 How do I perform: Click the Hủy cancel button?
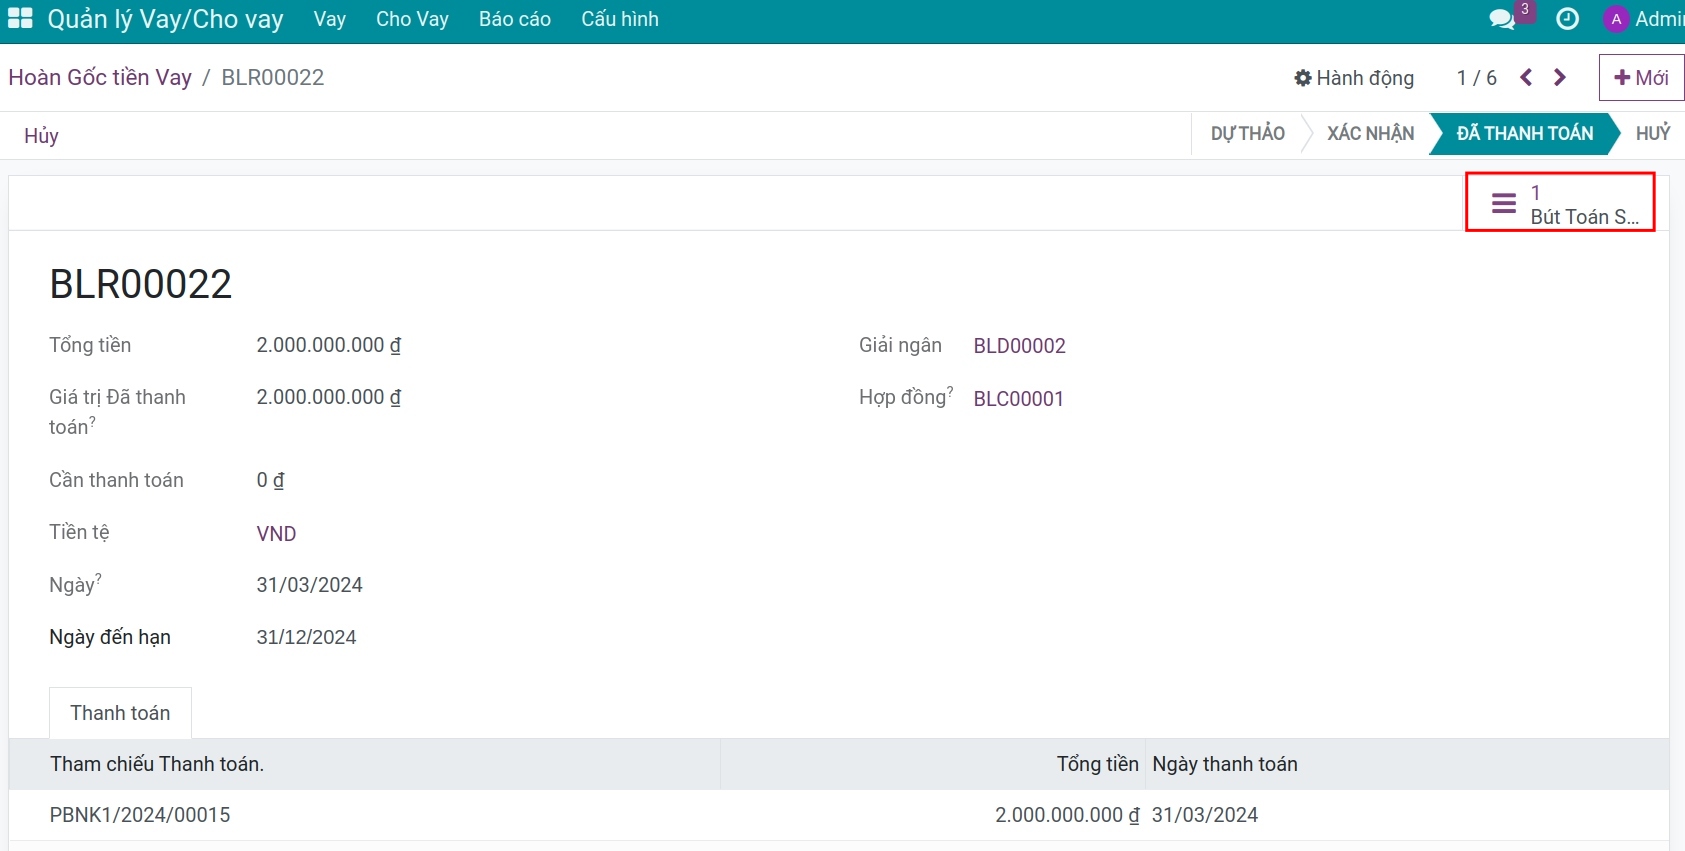41,136
